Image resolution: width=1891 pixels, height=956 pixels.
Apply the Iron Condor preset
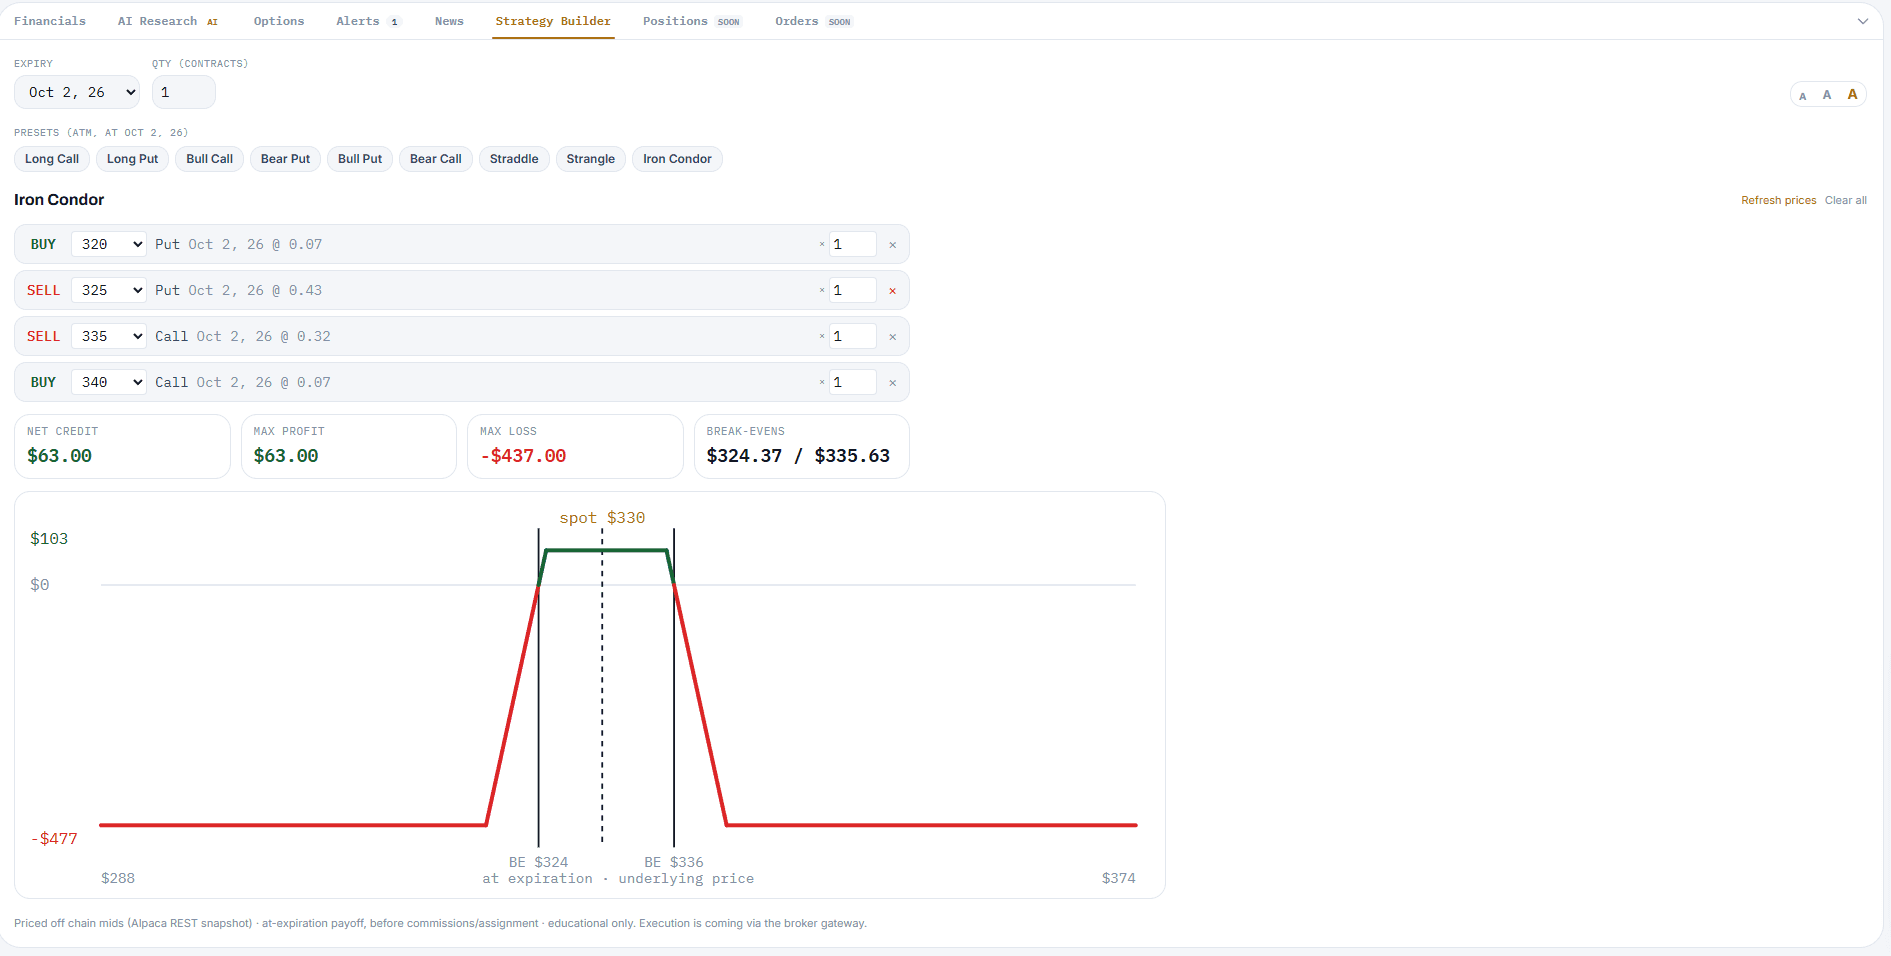pos(677,159)
